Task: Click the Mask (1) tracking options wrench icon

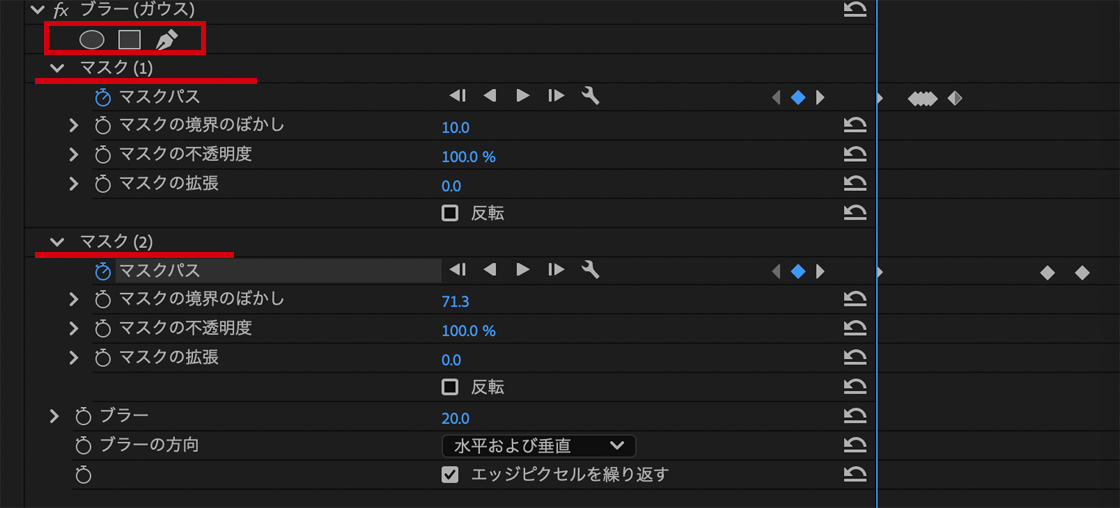Action: point(590,97)
